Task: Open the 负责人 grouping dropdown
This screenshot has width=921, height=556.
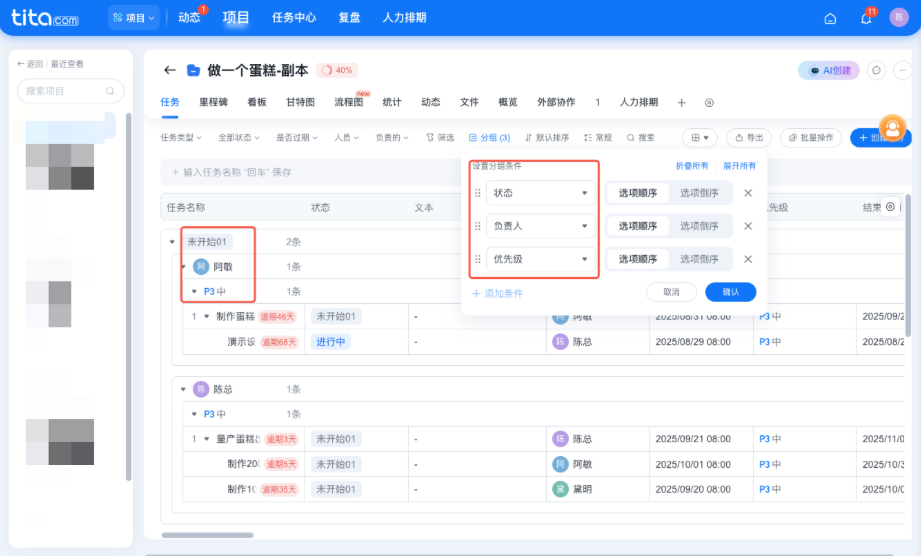Action: pos(541,226)
